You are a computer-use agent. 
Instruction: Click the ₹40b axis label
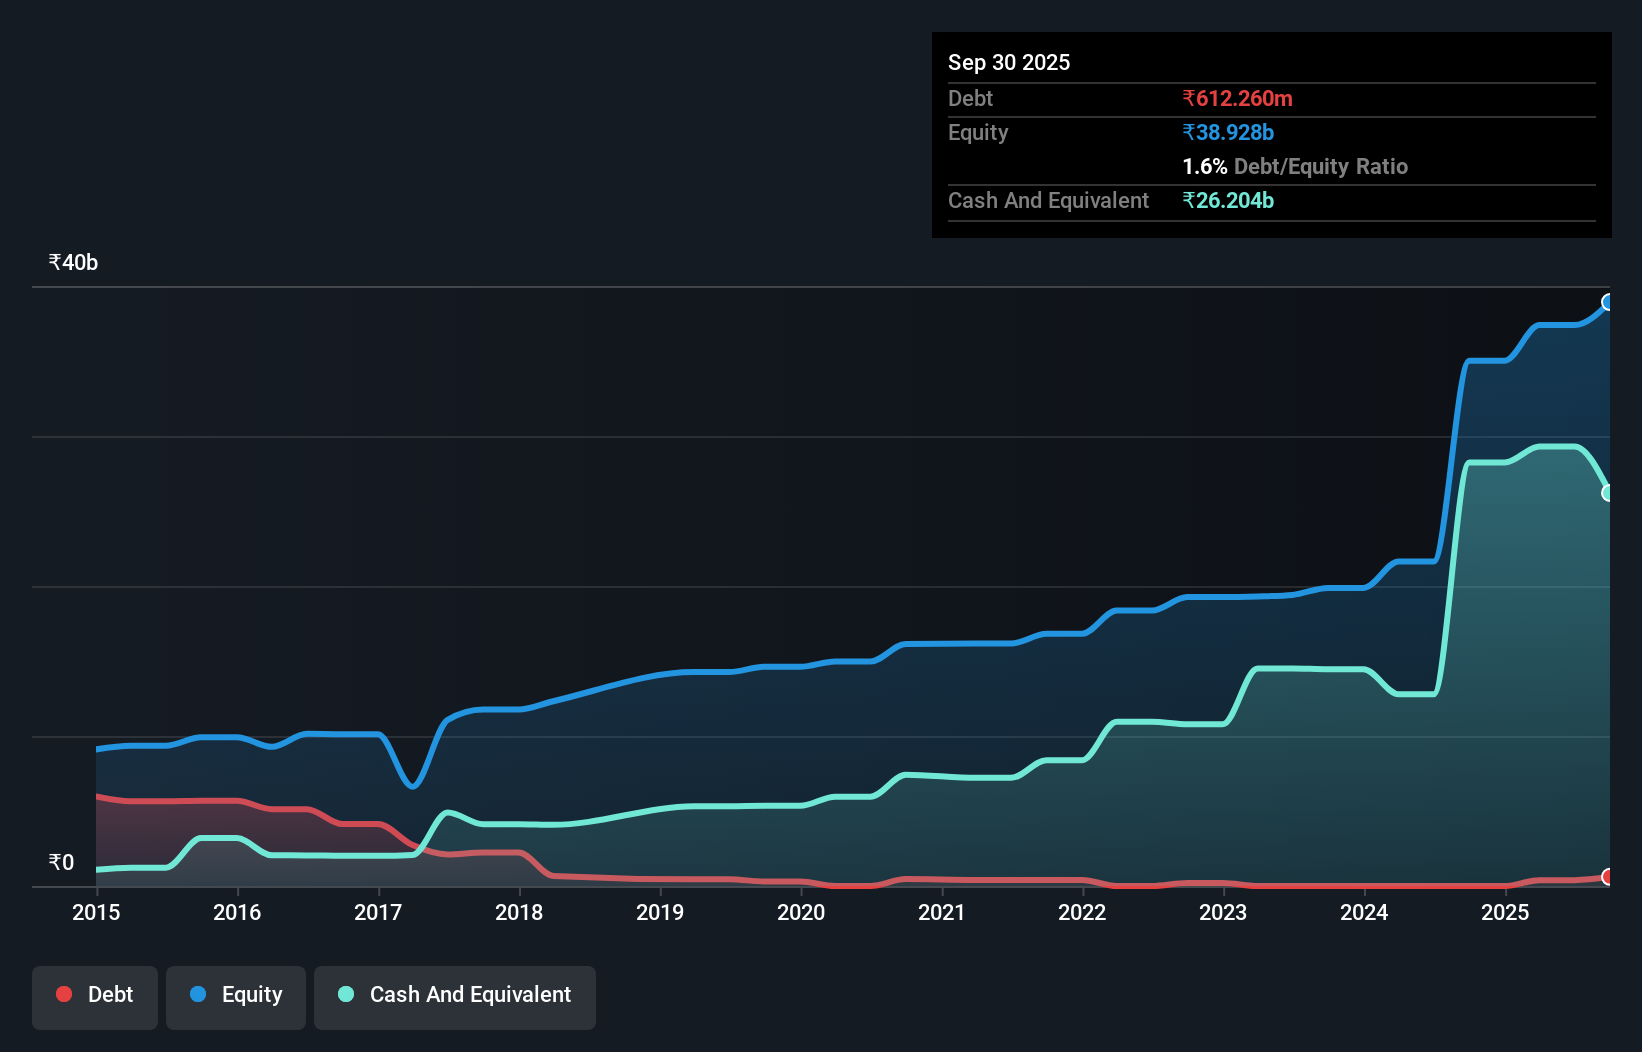pyautogui.click(x=71, y=262)
